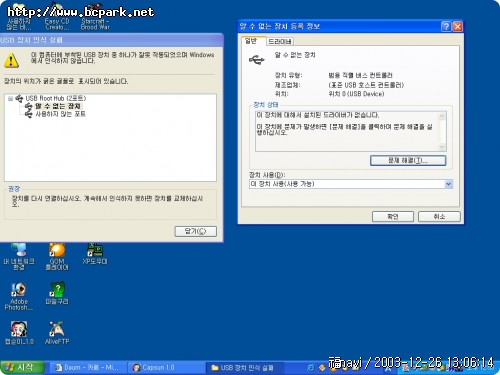Viewport: 500px width, 375px height.
Task: Switch to the 드라이버 tab
Action: pyautogui.click(x=280, y=42)
